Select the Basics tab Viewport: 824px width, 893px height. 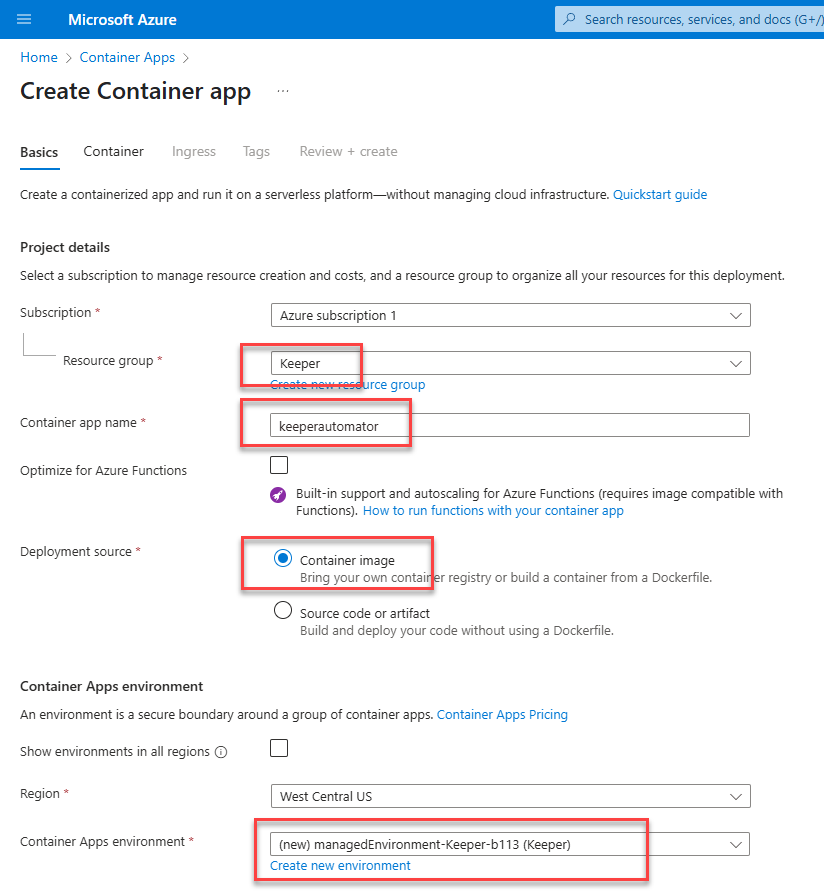point(39,152)
